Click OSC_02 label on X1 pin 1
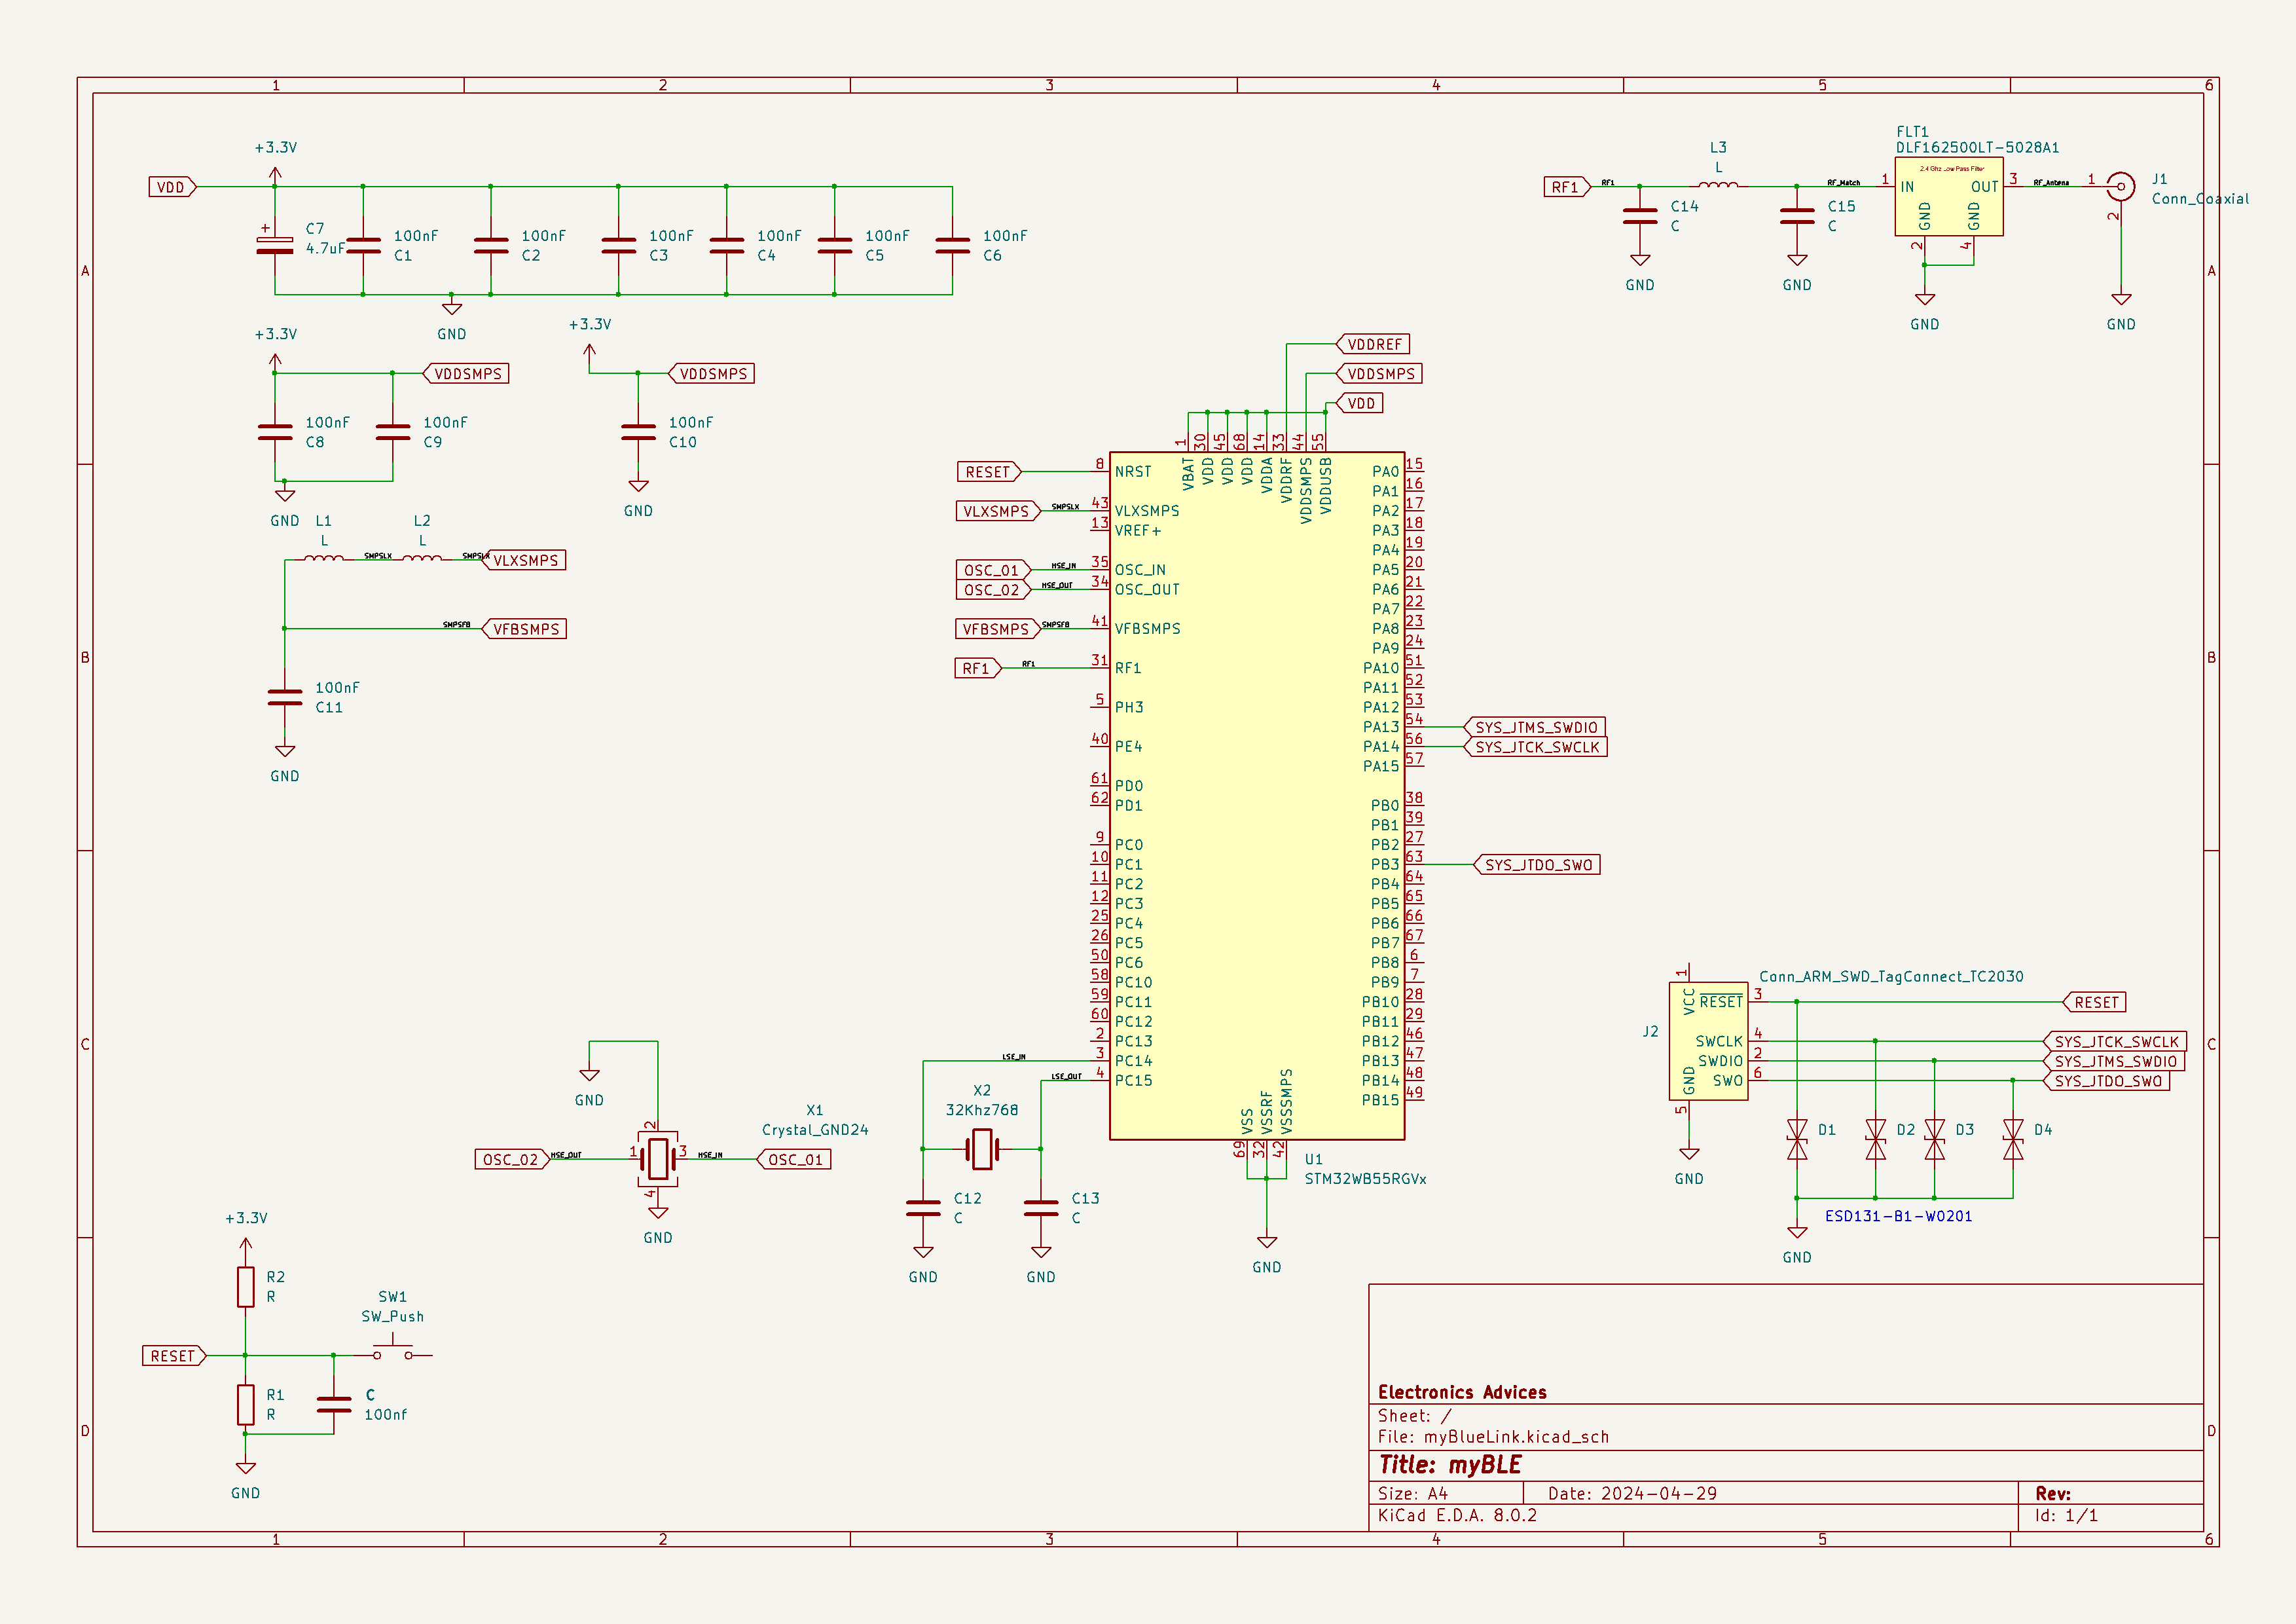This screenshot has height=1624, width=2296. point(513,1159)
